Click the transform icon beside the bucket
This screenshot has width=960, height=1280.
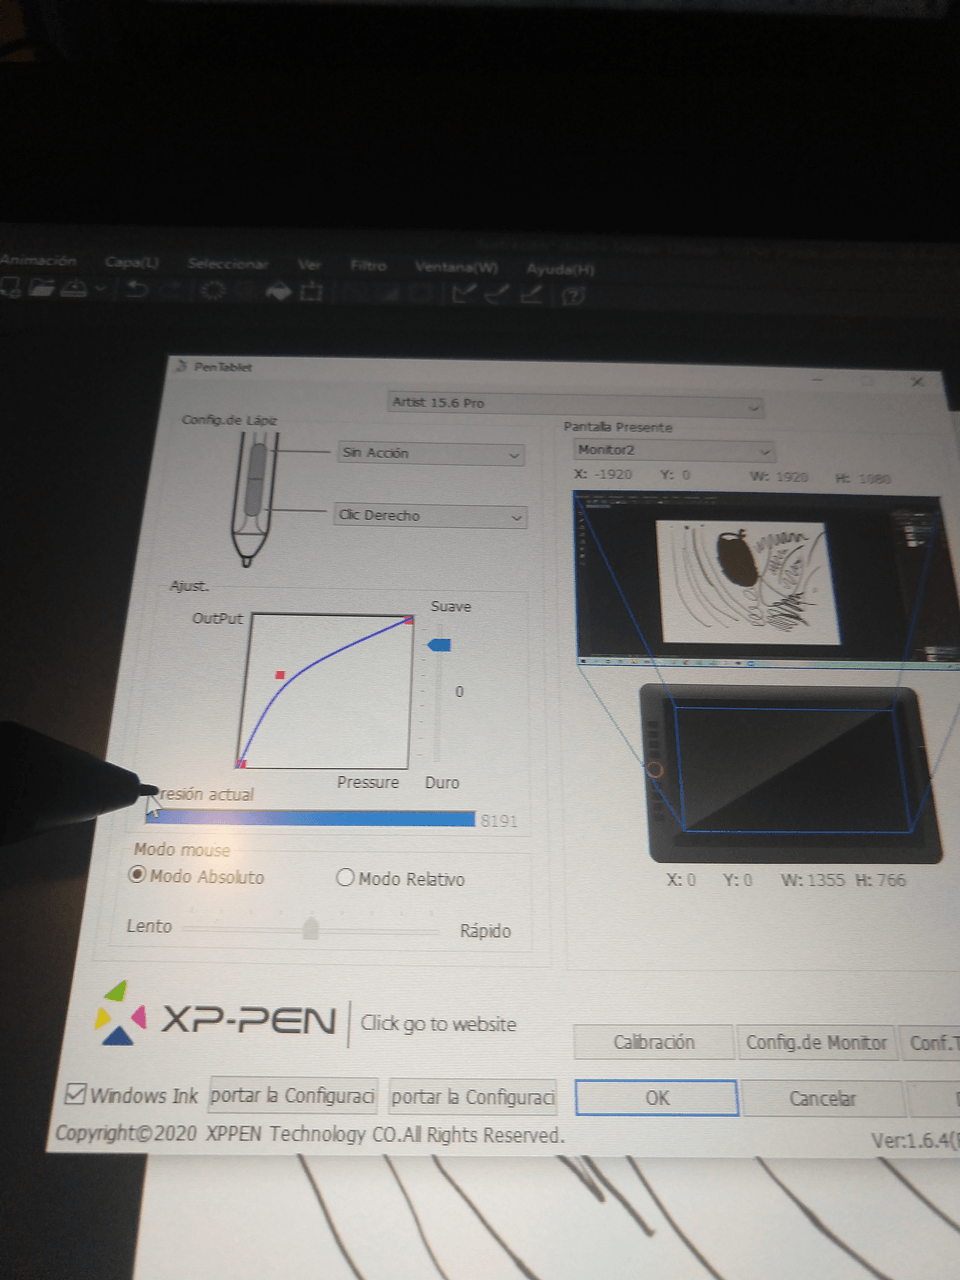tap(311, 292)
